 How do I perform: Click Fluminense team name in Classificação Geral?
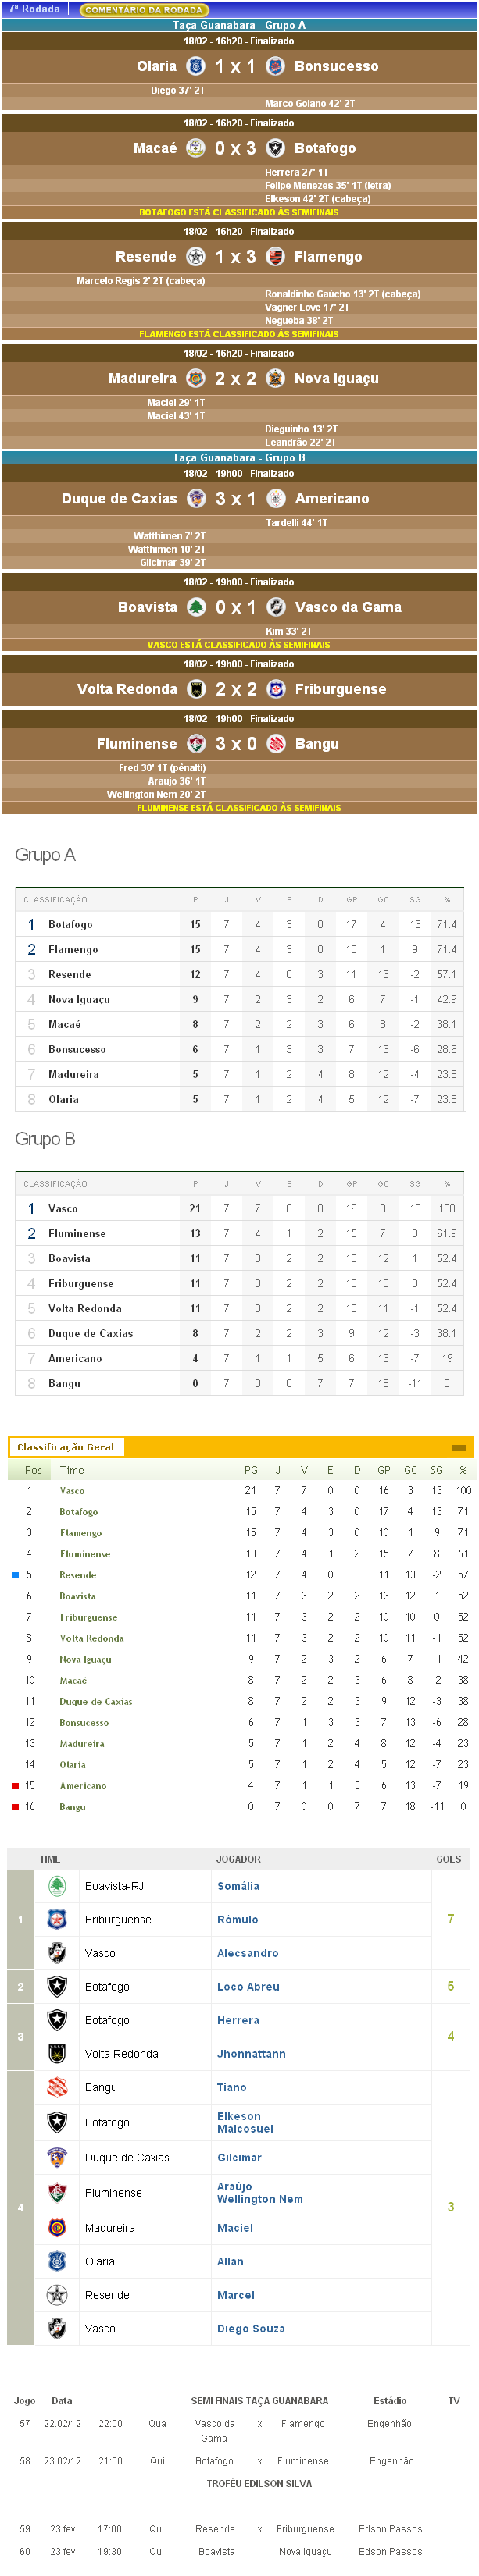85,1554
